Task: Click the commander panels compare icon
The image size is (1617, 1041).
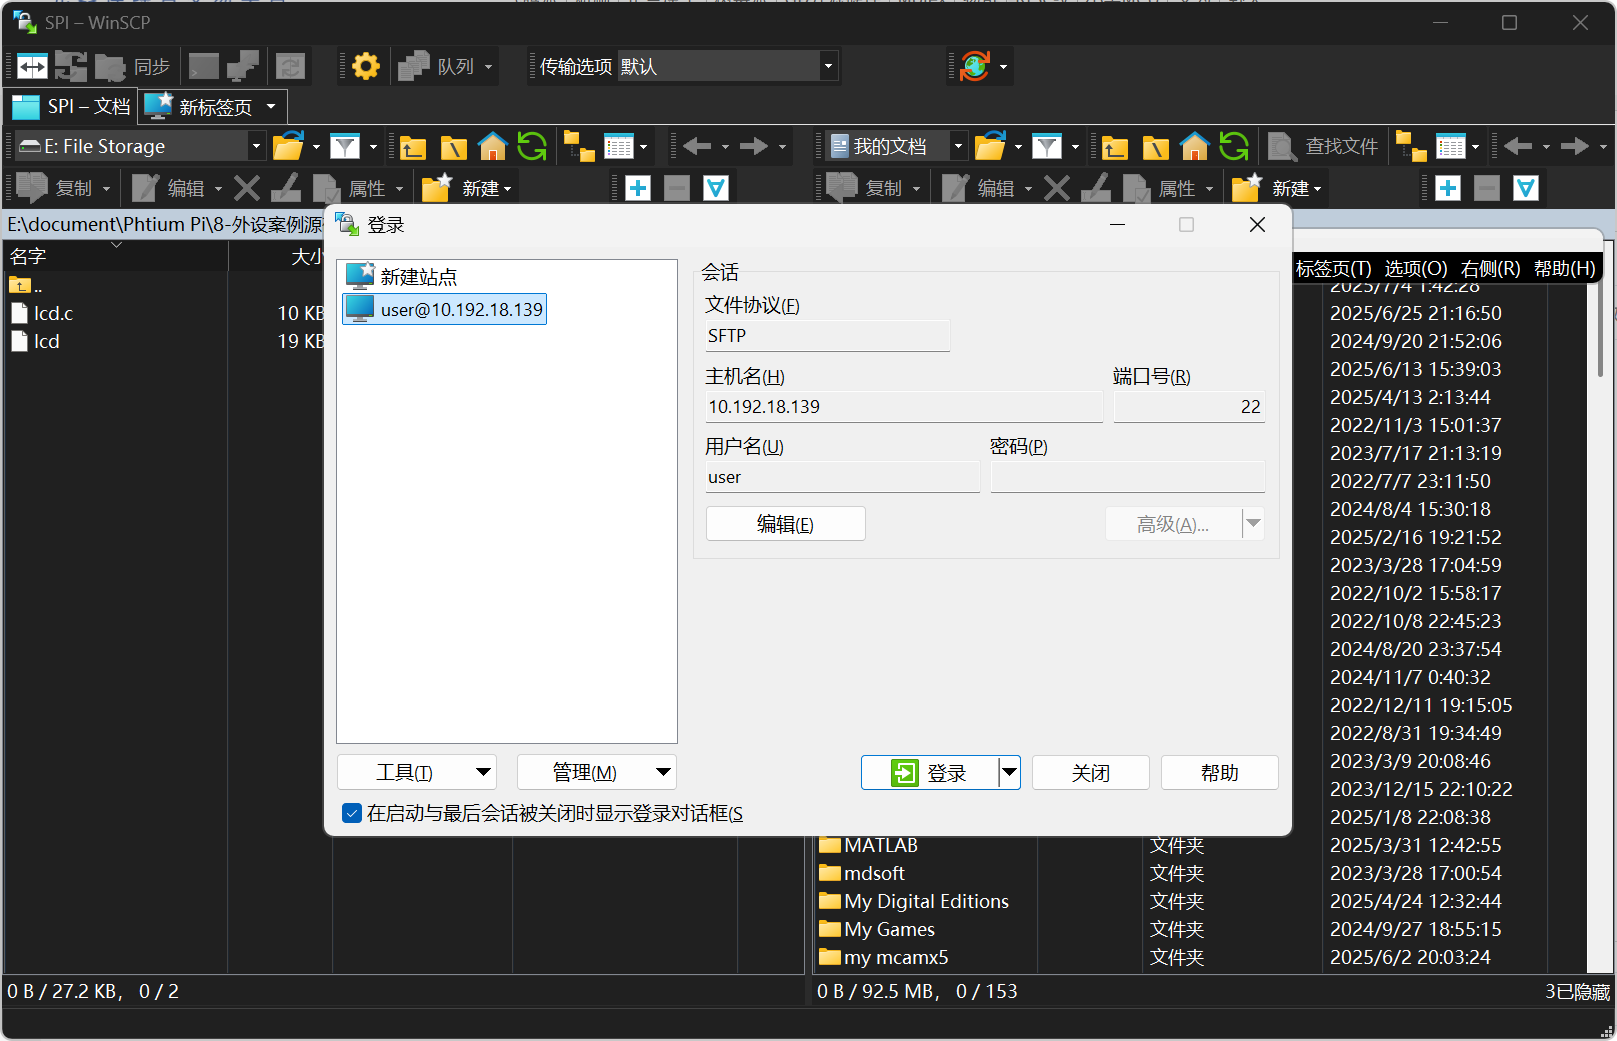Action: pyautogui.click(x=32, y=66)
